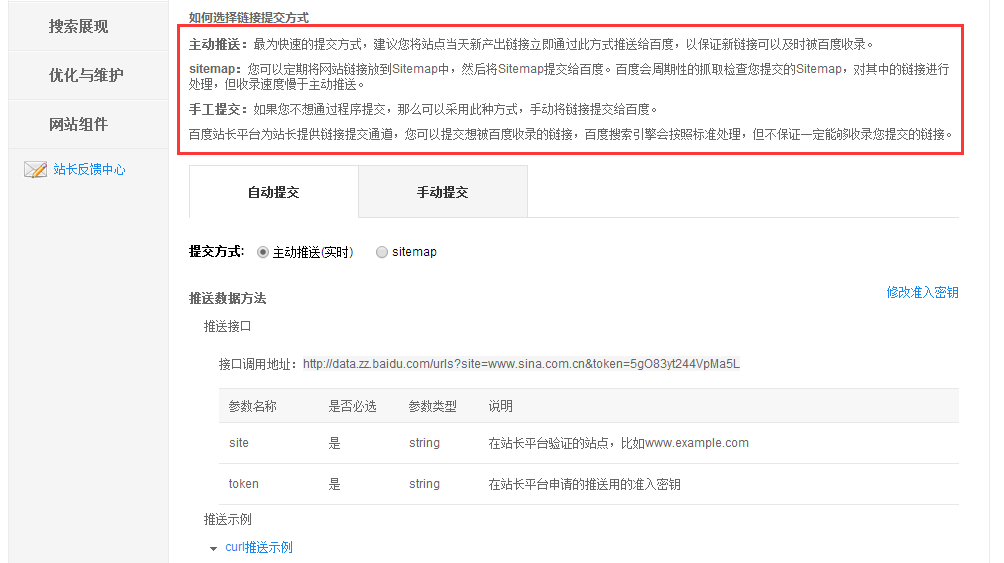Switch to the 手动提交 tab

pos(442,192)
